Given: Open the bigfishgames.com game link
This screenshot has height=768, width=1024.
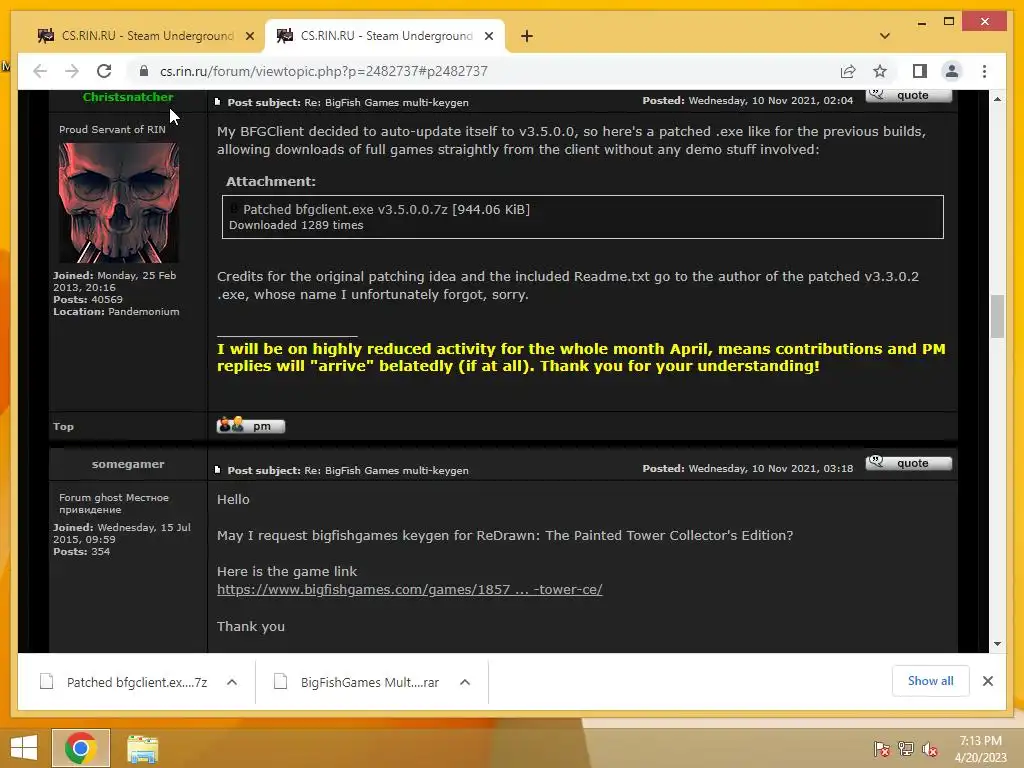Looking at the screenshot, I should tap(409, 589).
